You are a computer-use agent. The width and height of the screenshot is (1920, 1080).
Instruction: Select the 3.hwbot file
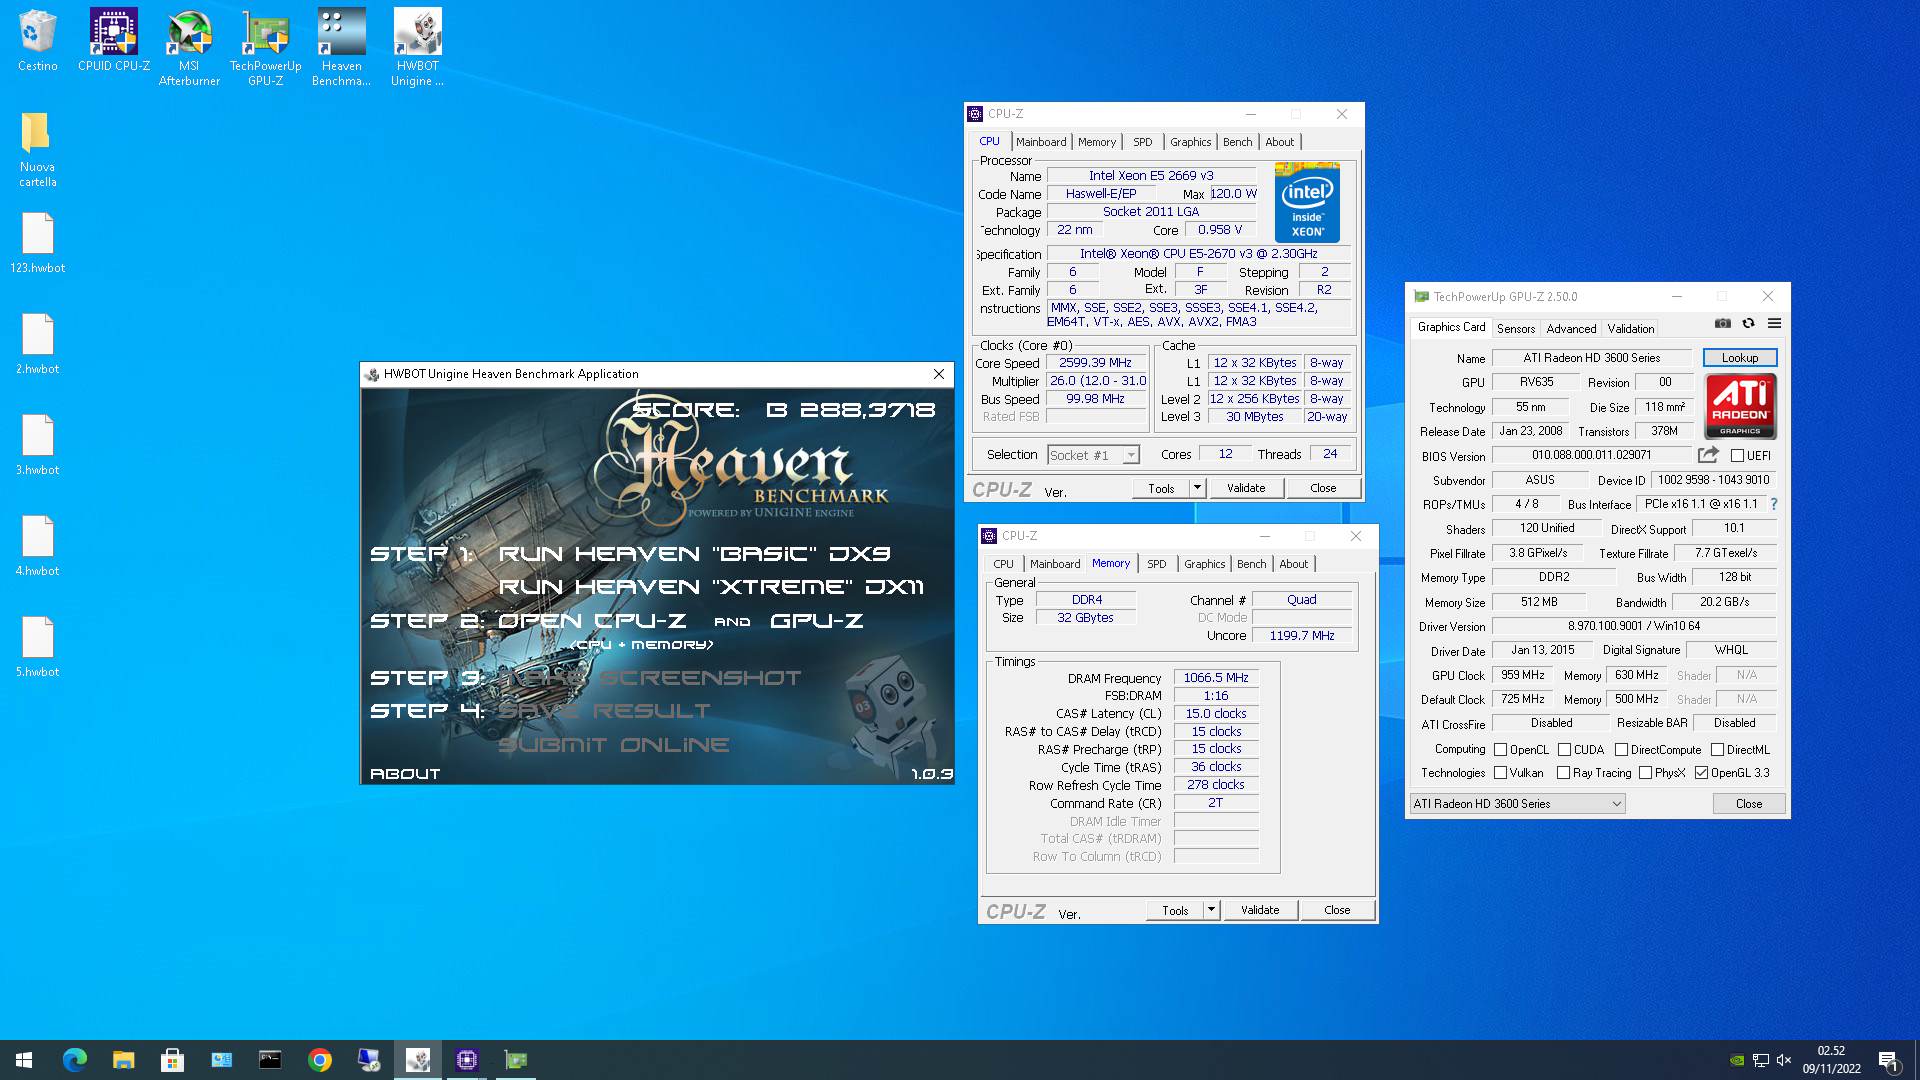pyautogui.click(x=37, y=445)
